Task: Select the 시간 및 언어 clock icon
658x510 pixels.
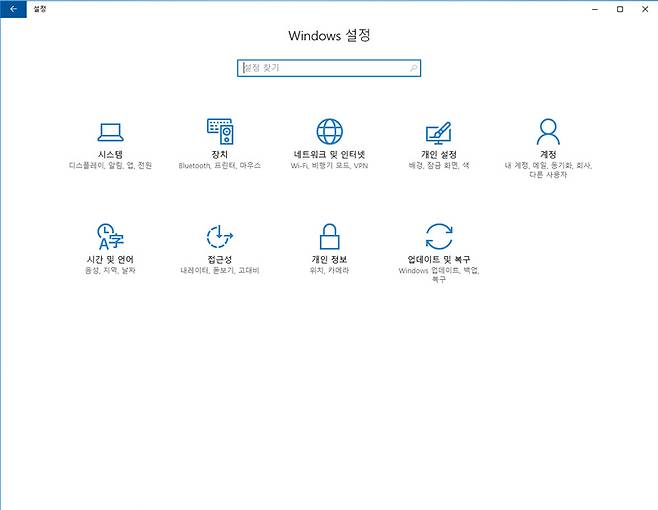Action: (110, 237)
